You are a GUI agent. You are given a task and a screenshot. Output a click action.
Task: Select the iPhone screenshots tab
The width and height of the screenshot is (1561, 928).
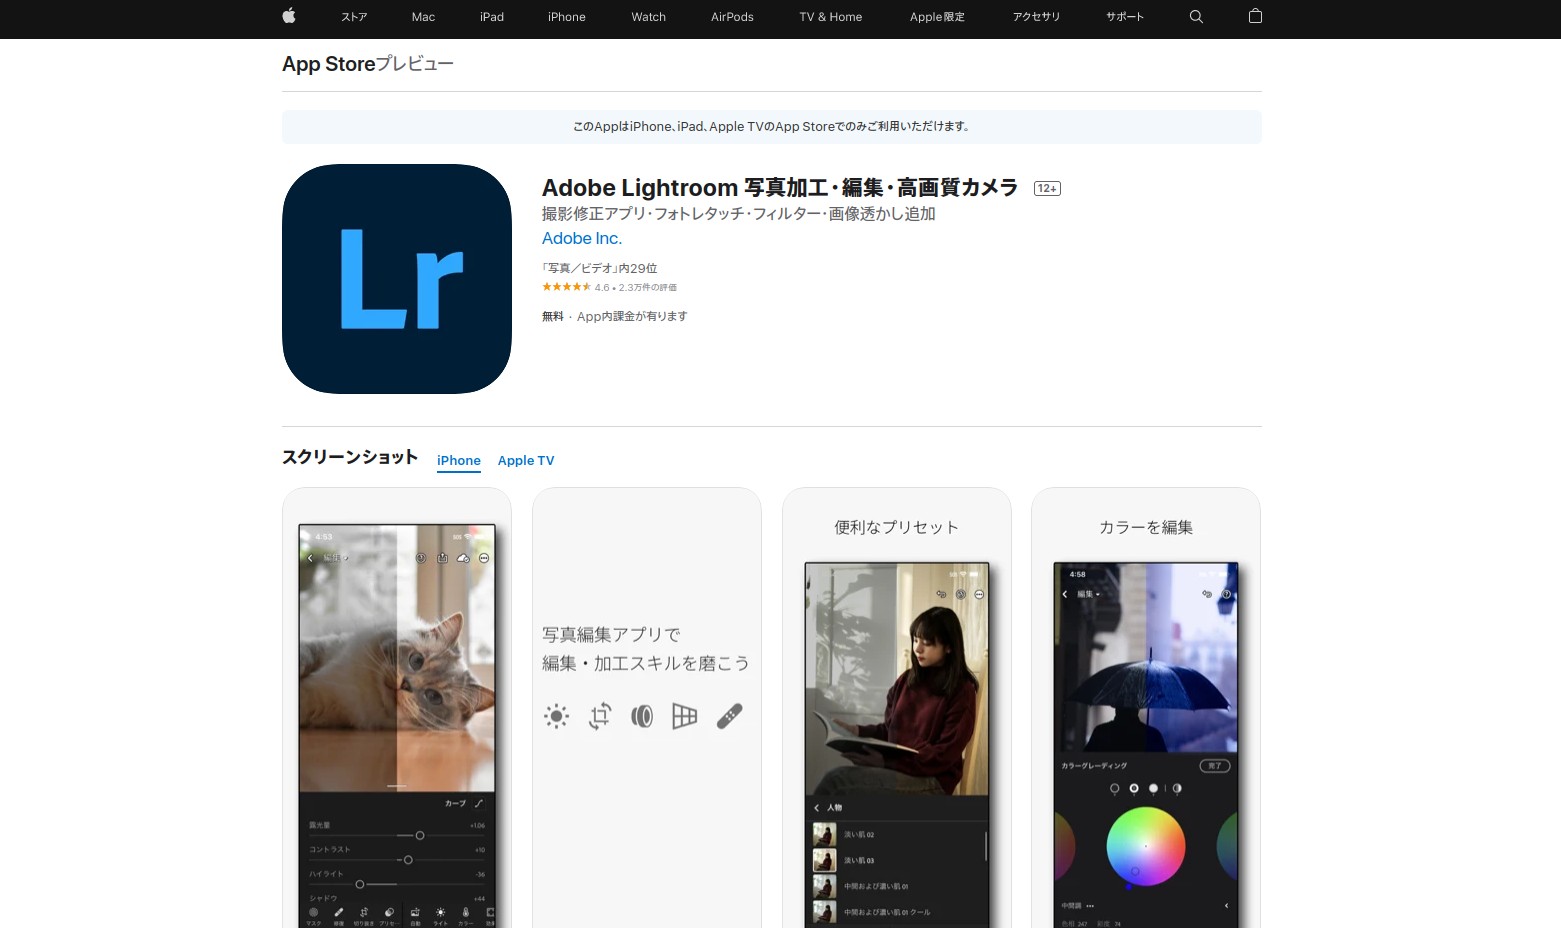tap(458, 460)
